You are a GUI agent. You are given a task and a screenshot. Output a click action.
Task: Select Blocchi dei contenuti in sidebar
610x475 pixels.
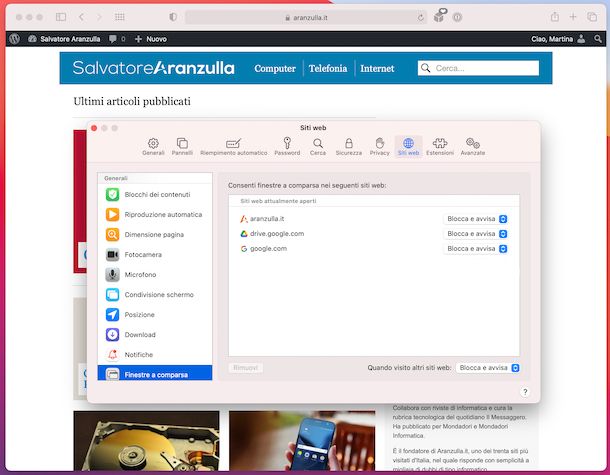(x=155, y=194)
